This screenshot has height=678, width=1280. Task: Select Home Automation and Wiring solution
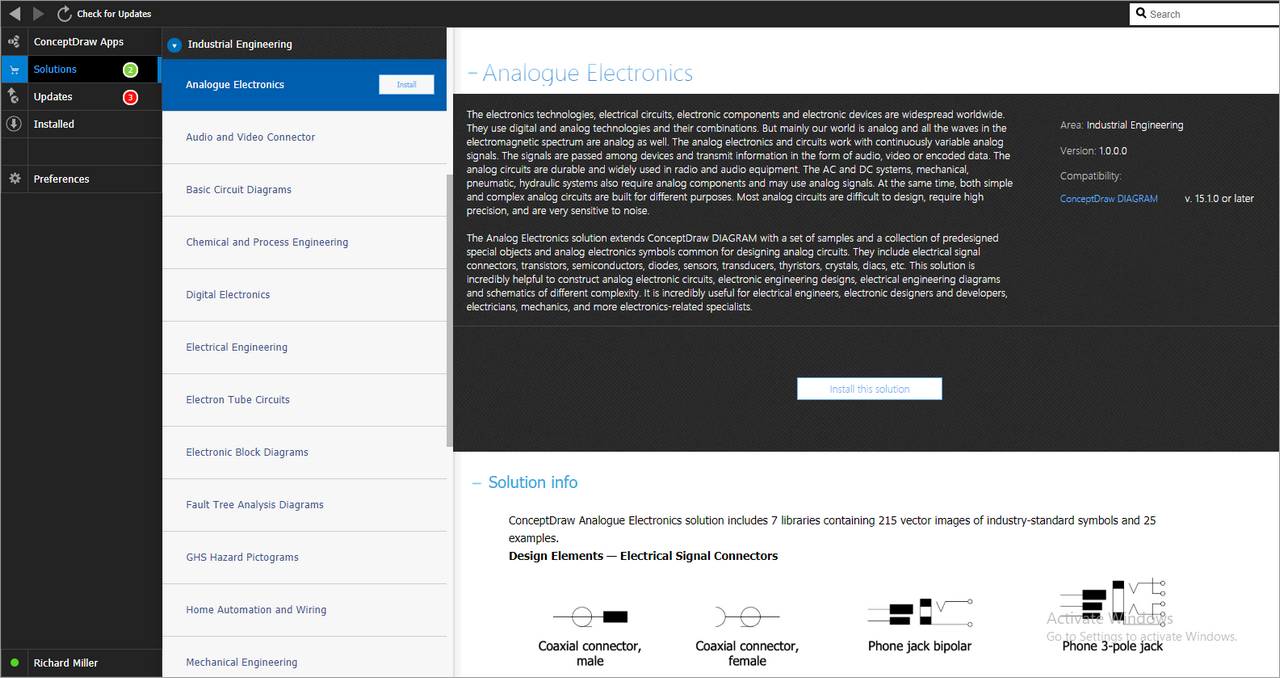[304, 610]
